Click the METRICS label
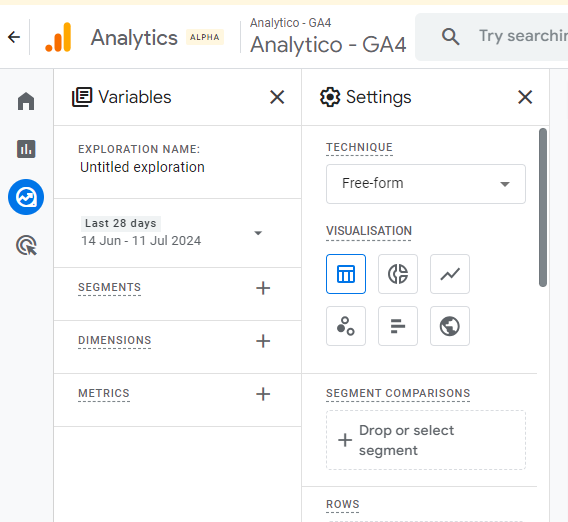This screenshot has height=522, width=568. (x=104, y=393)
